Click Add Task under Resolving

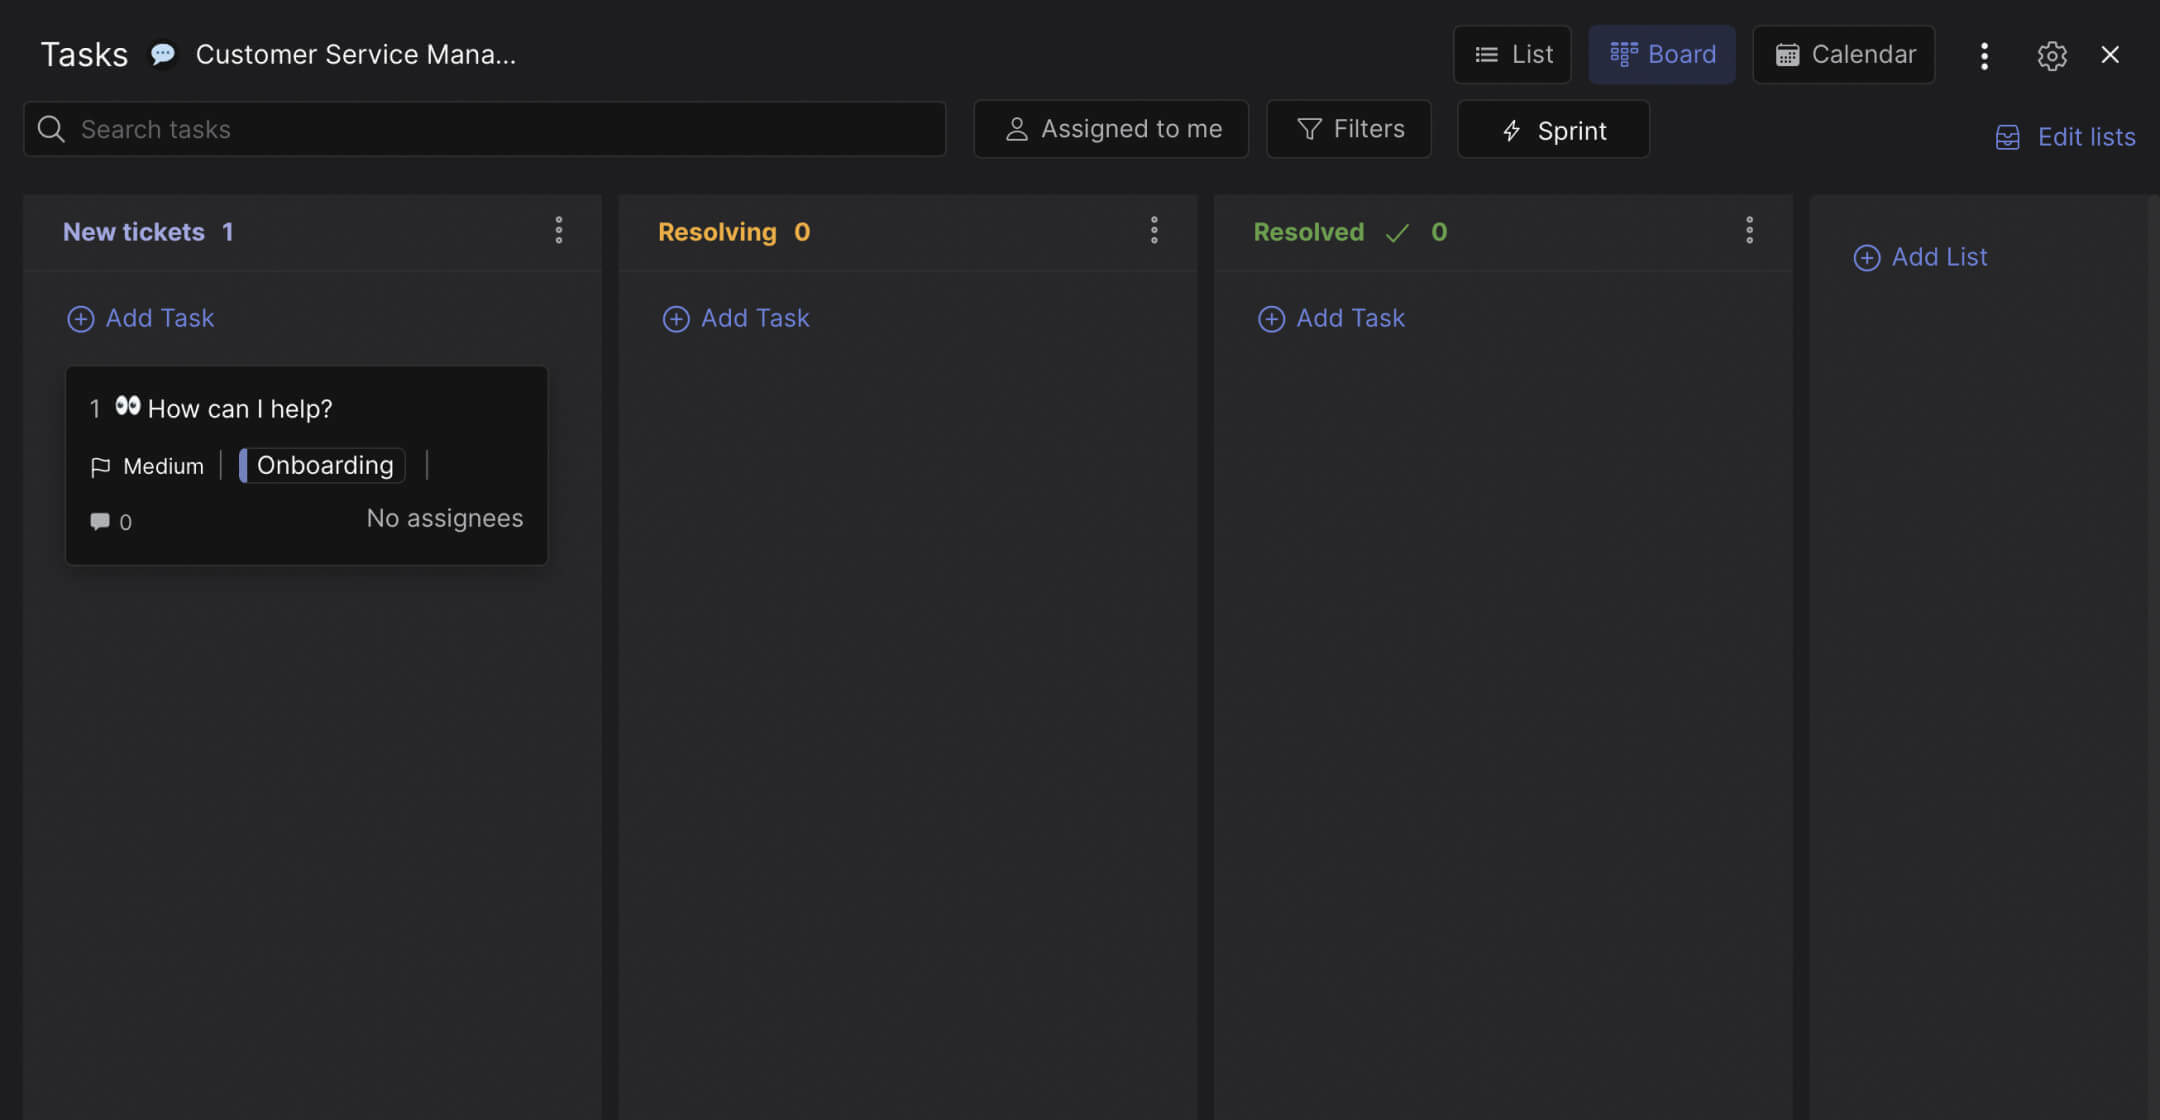tap(736, 317)
